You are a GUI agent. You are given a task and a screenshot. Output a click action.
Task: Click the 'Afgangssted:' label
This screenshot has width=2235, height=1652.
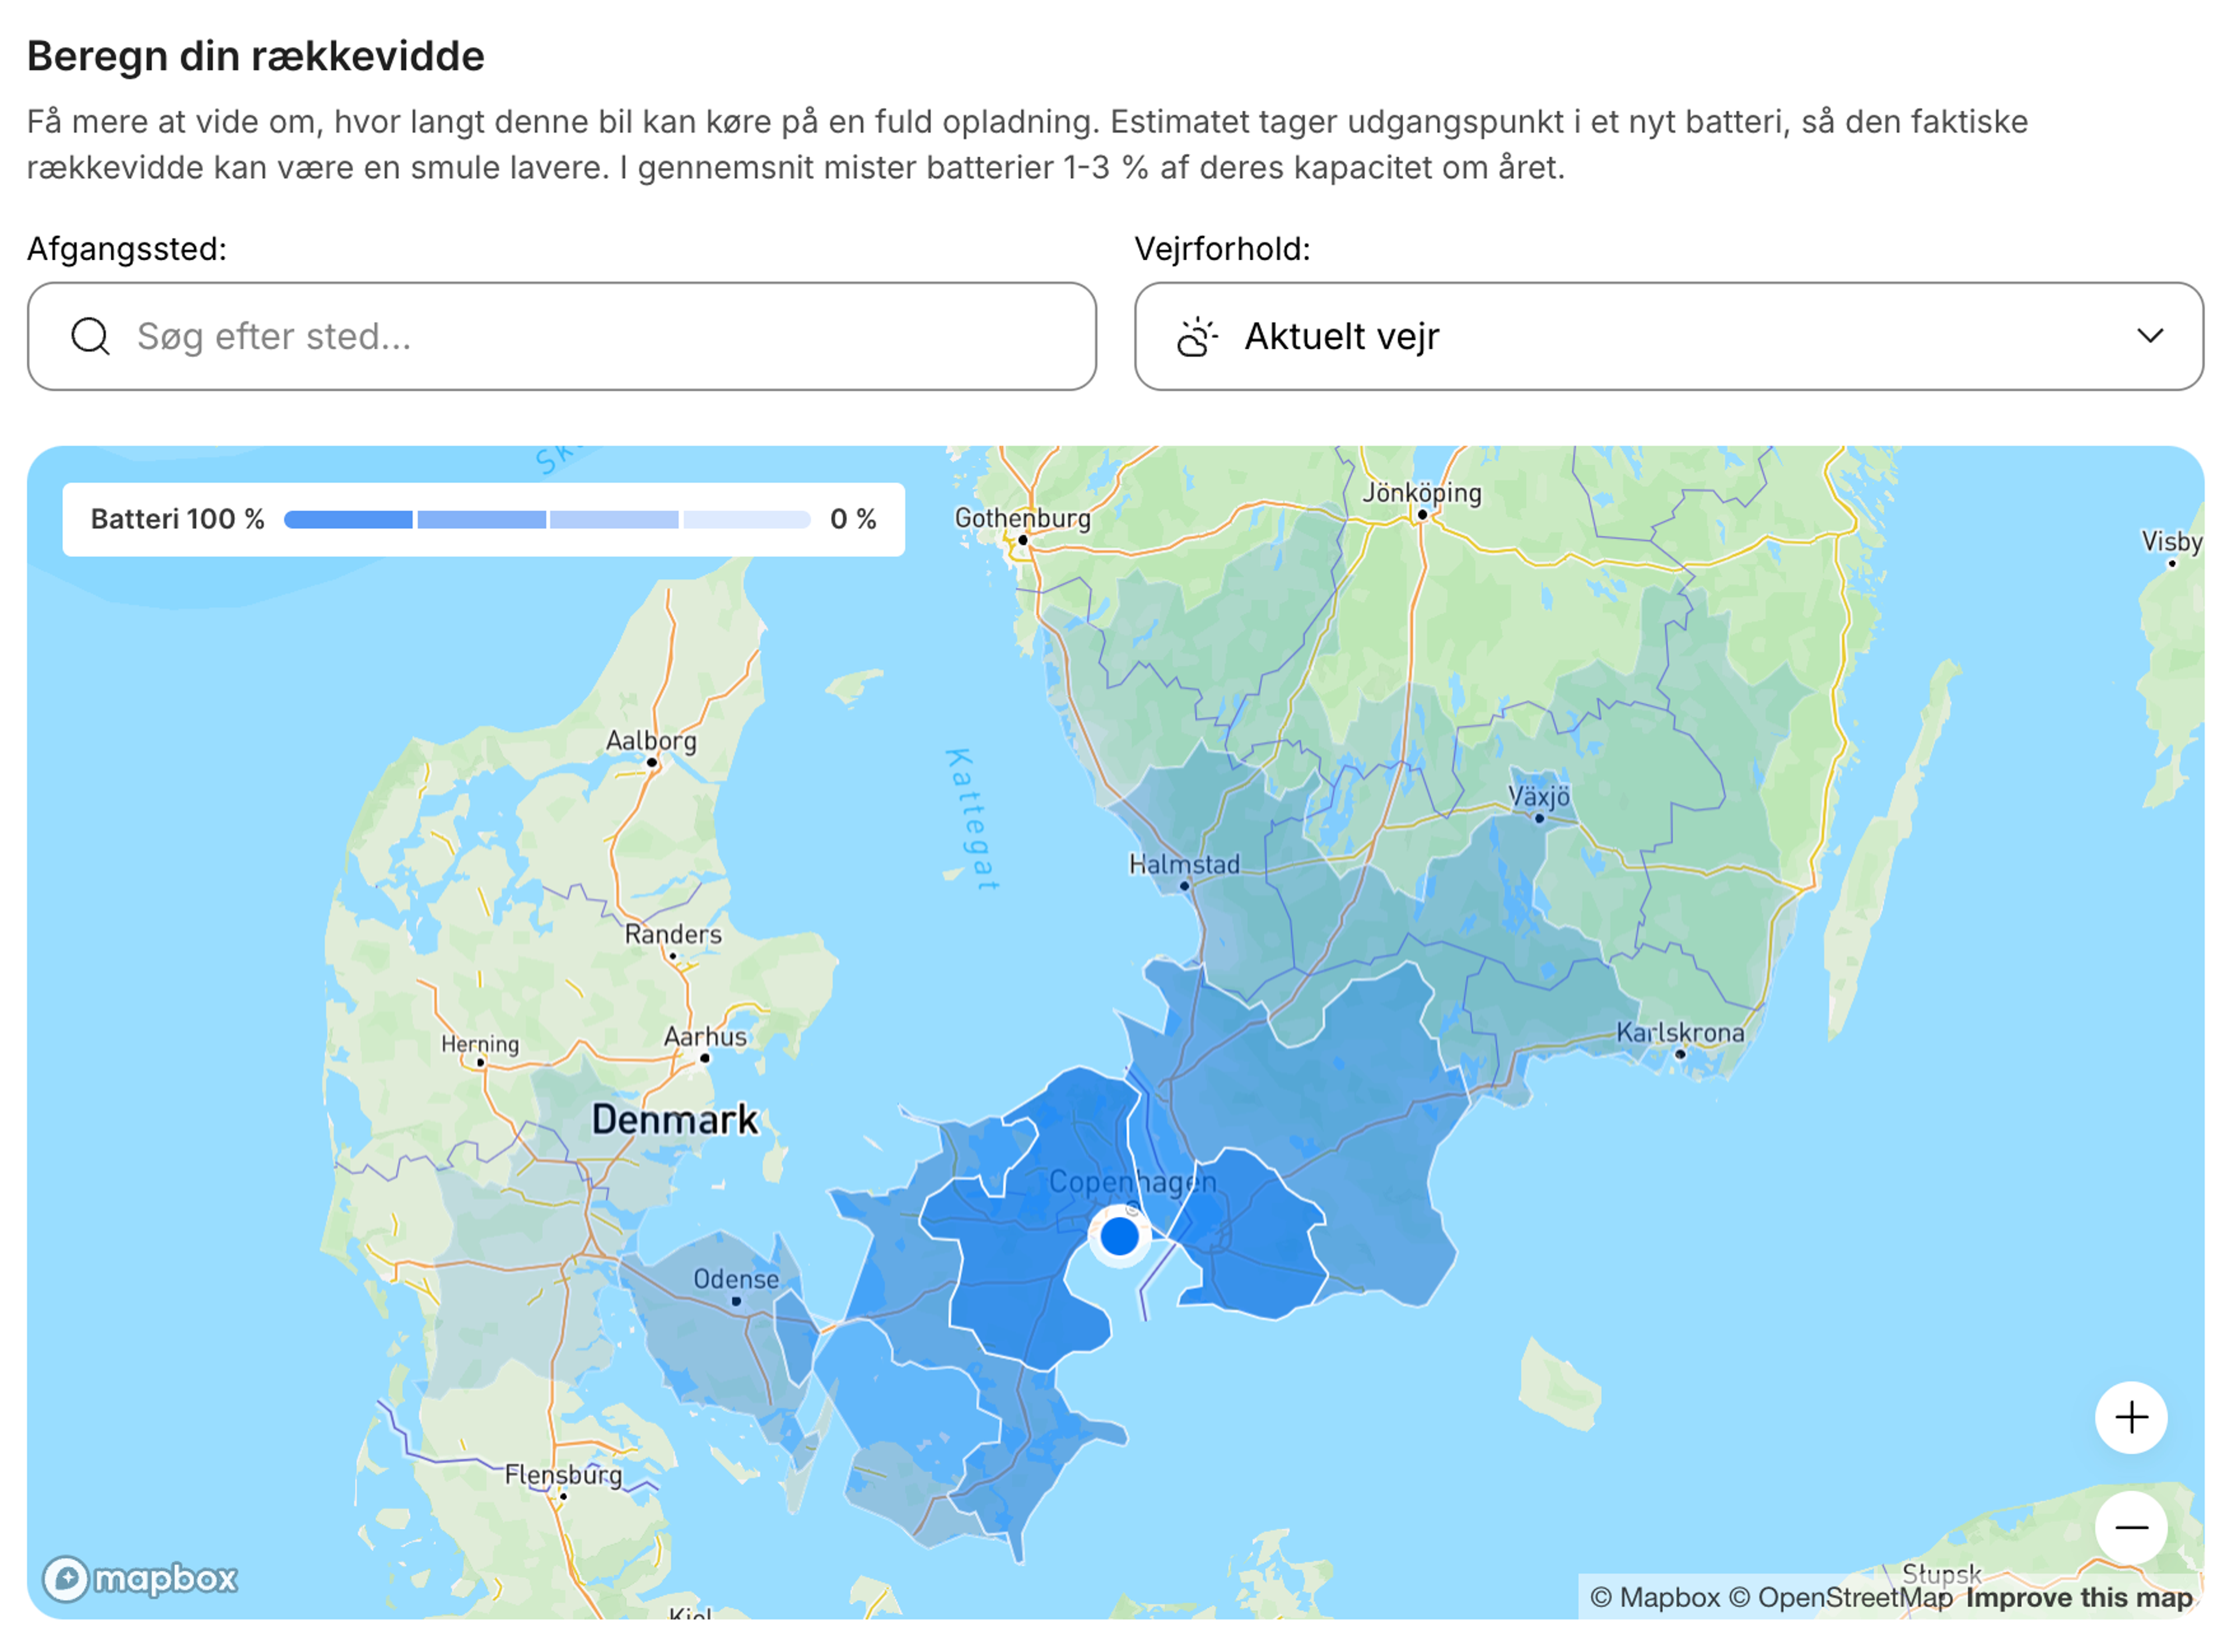[x=127, y=249]
